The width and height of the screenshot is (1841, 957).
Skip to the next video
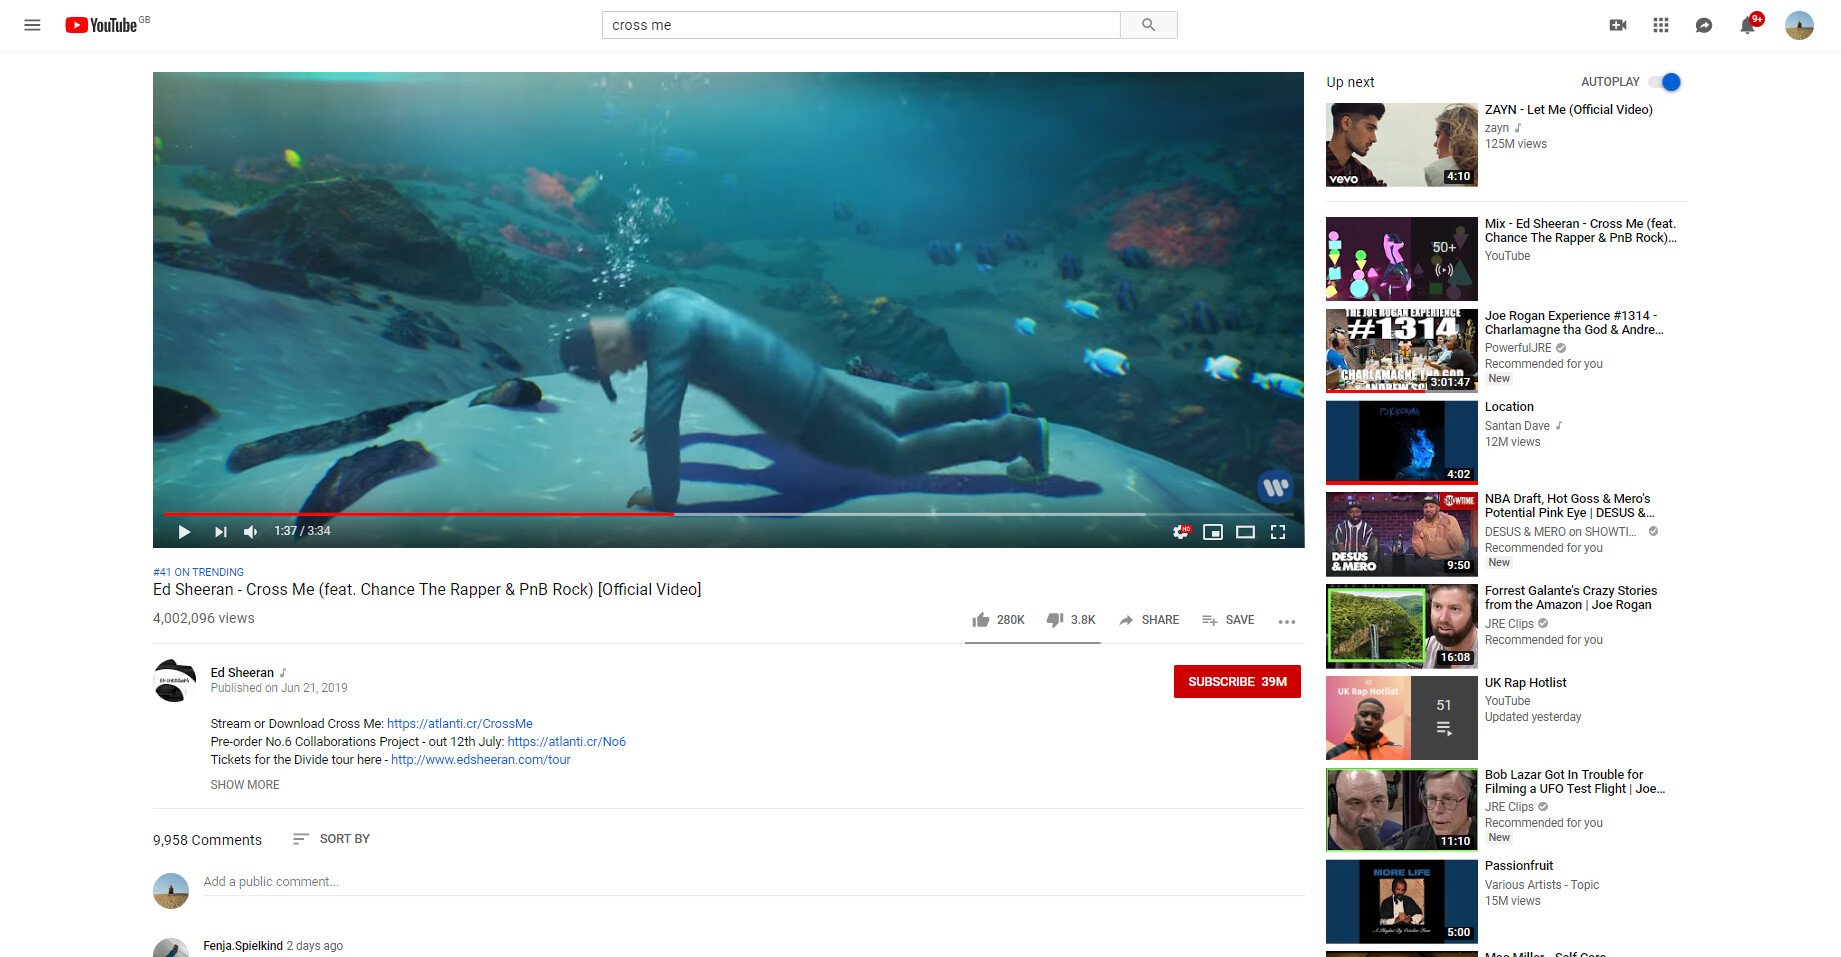tap(221, 531)
